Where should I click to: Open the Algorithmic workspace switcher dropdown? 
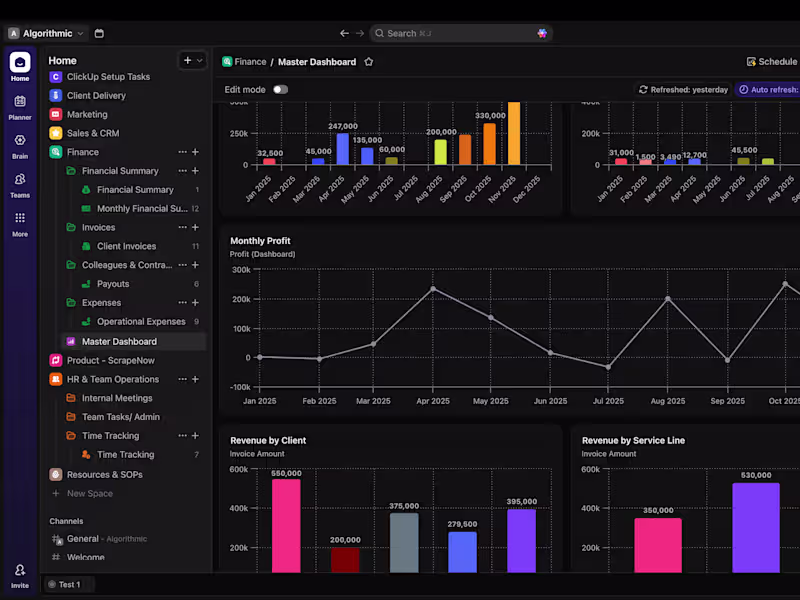click(x=47, y=32)
